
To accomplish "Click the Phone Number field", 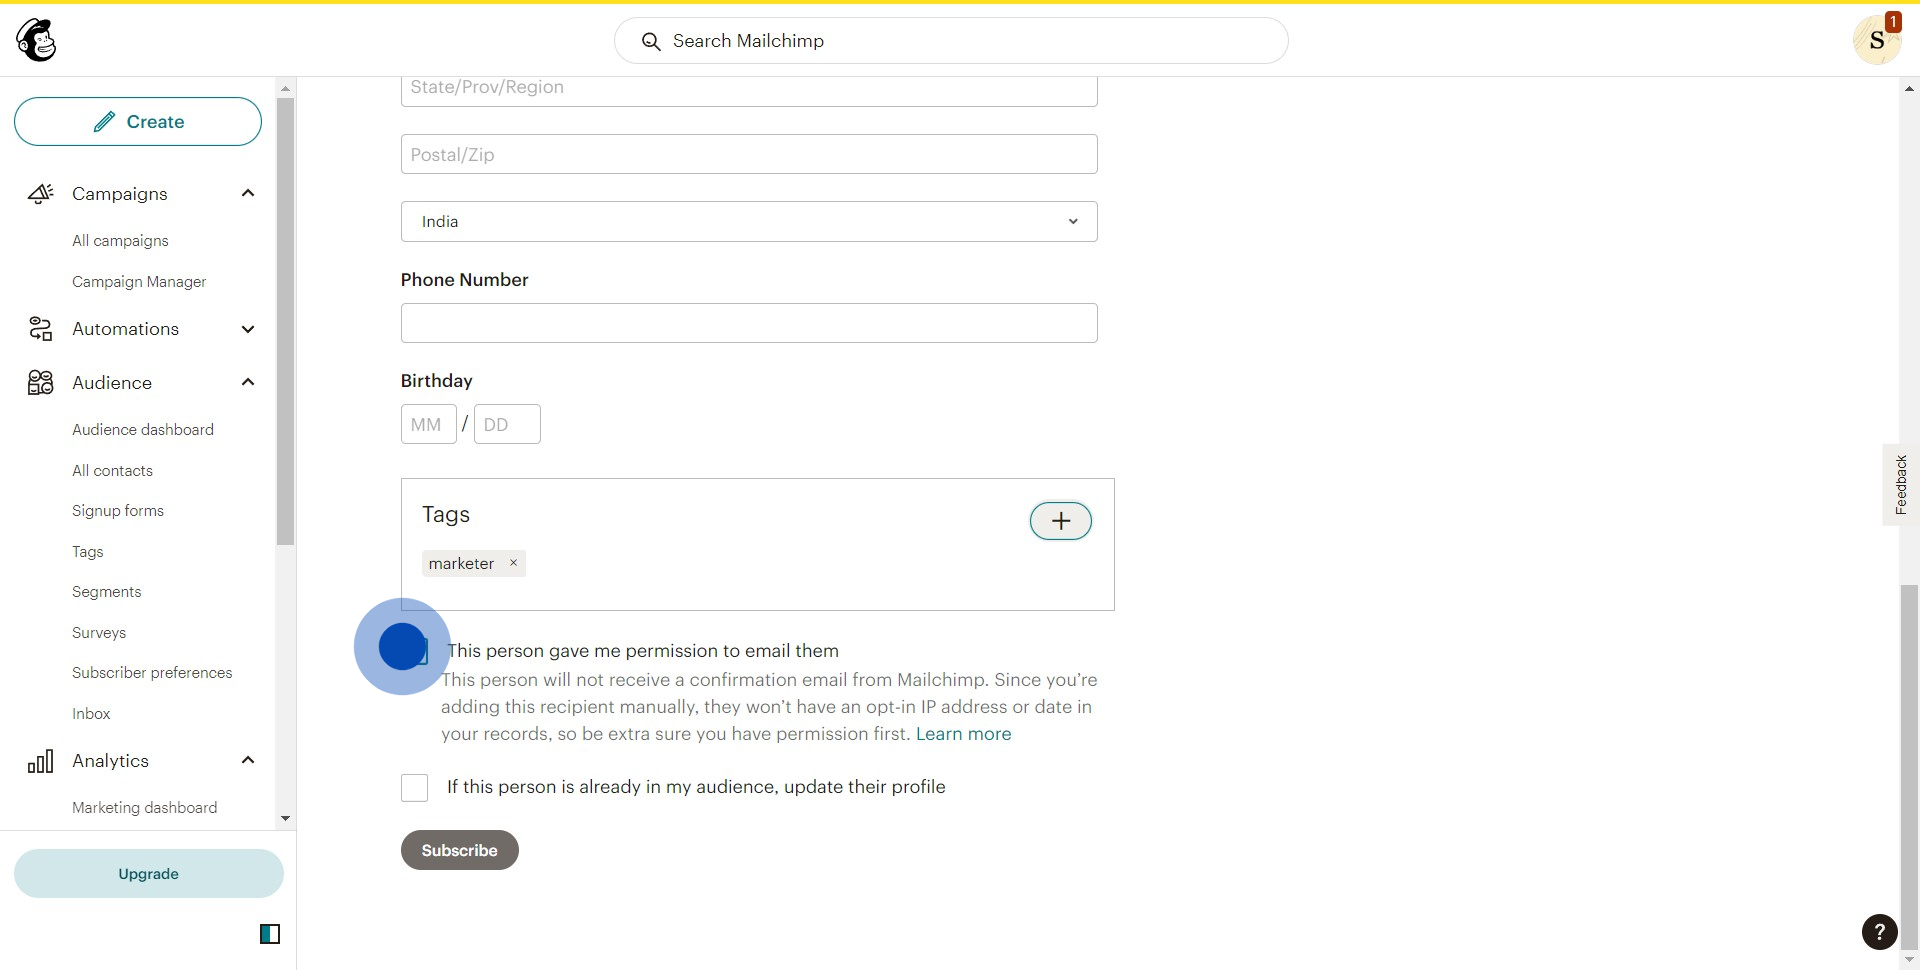I will coord(749,323).
